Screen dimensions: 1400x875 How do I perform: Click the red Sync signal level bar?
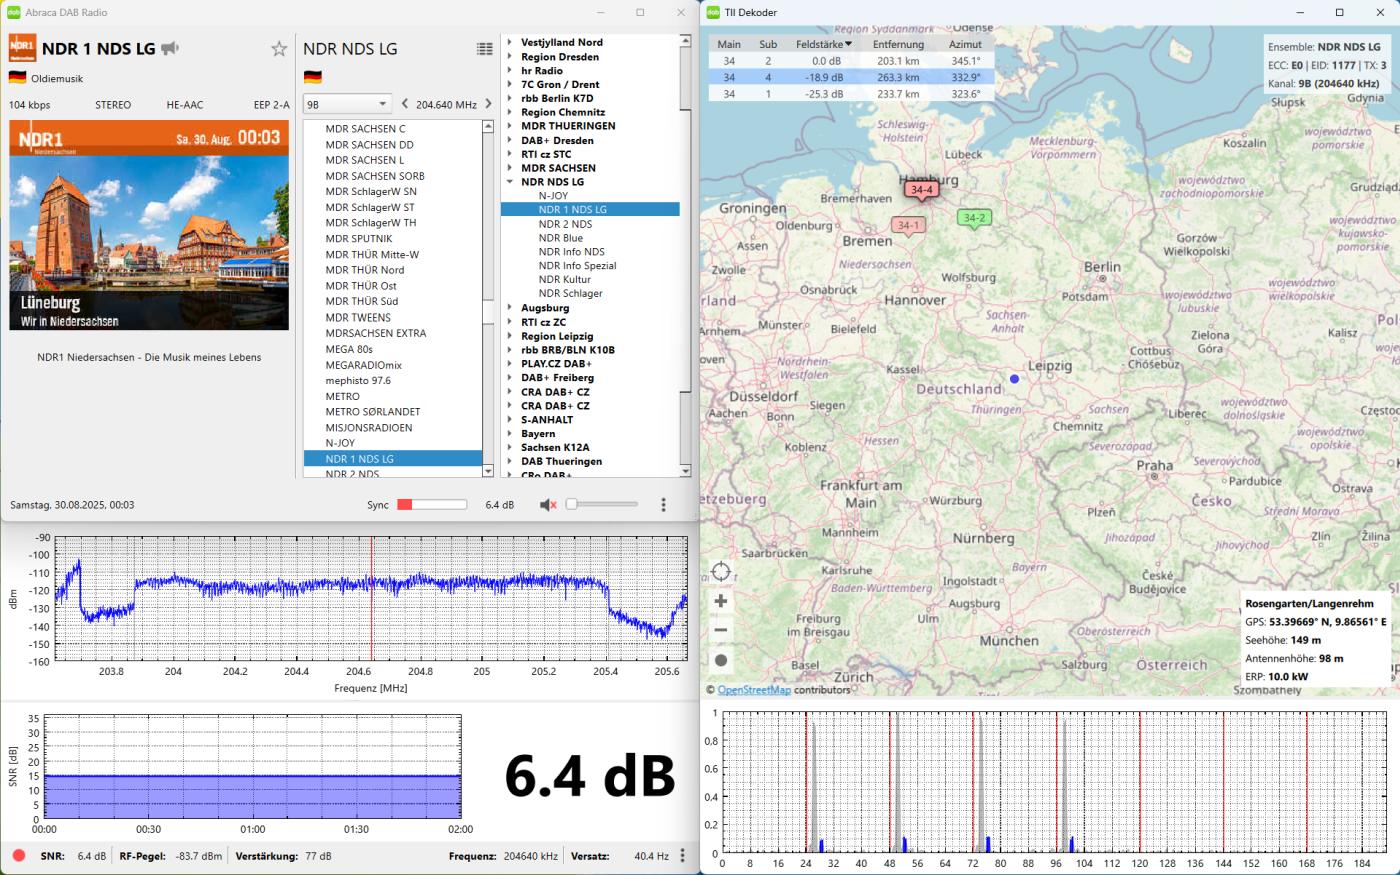(x=432, y=505)
